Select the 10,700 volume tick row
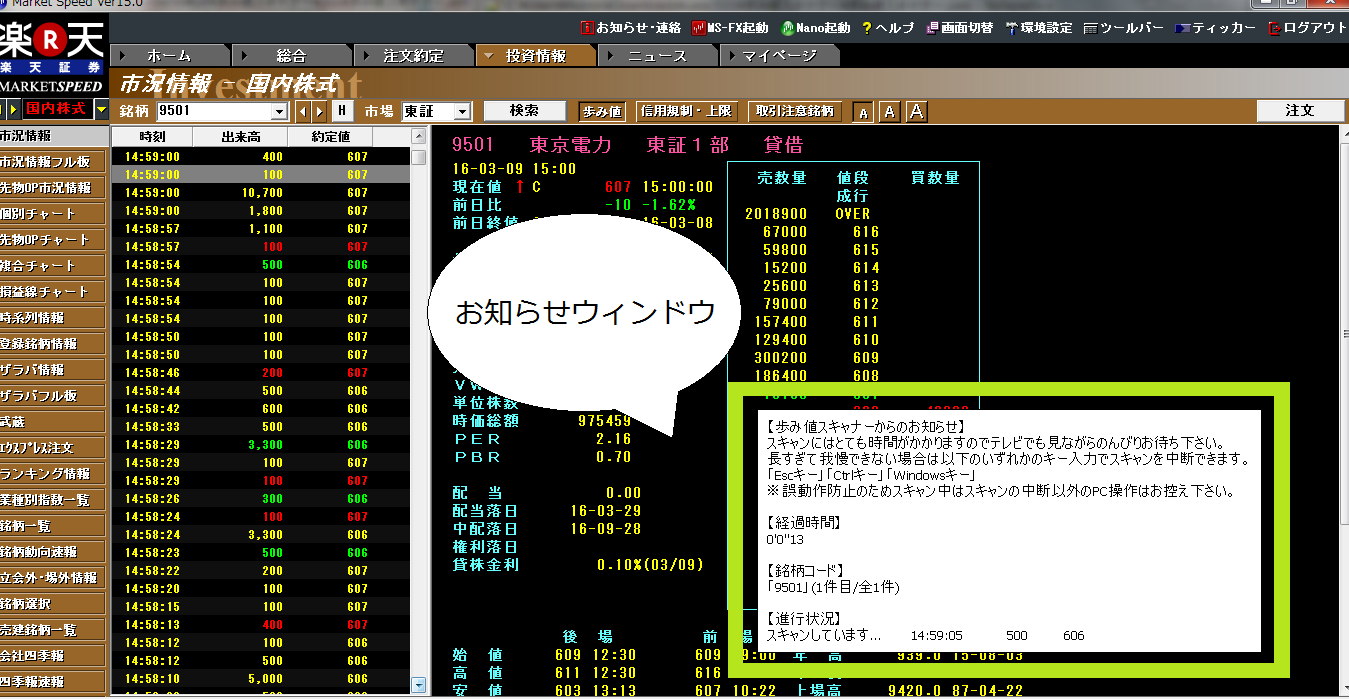 [x=260, y=192]
